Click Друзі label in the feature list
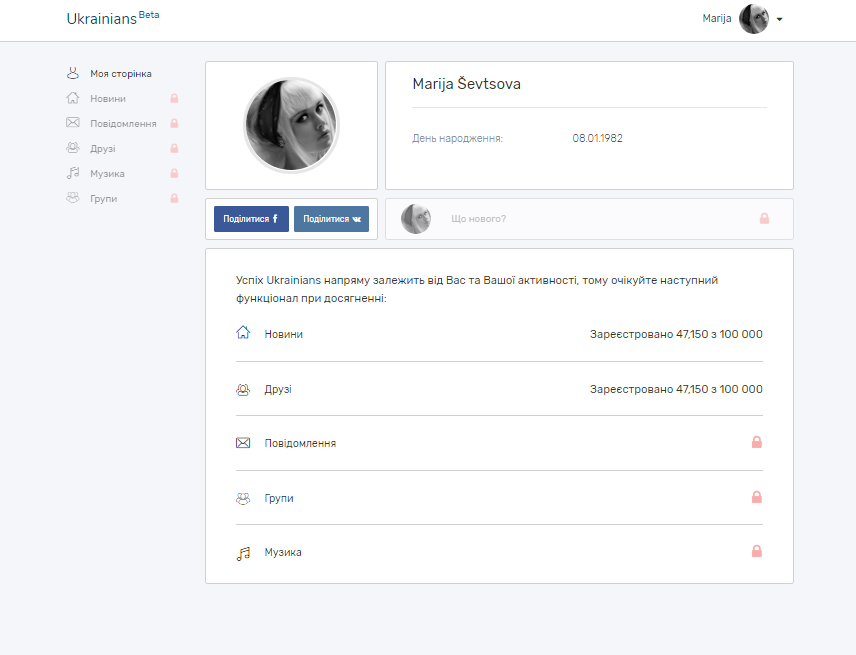Screen dimensions: 856x655 click(x=278, y=389)
